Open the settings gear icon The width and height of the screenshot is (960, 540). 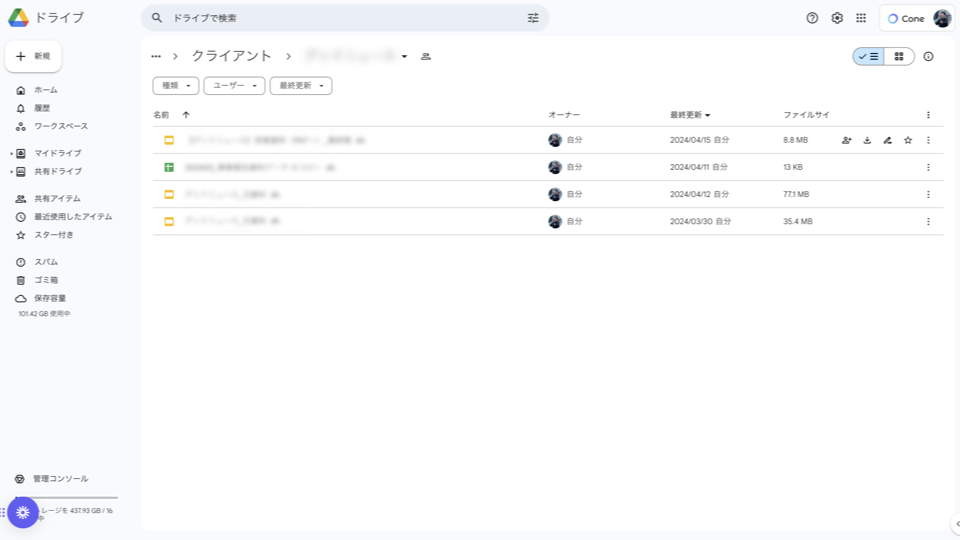click(x=837, y=18)
